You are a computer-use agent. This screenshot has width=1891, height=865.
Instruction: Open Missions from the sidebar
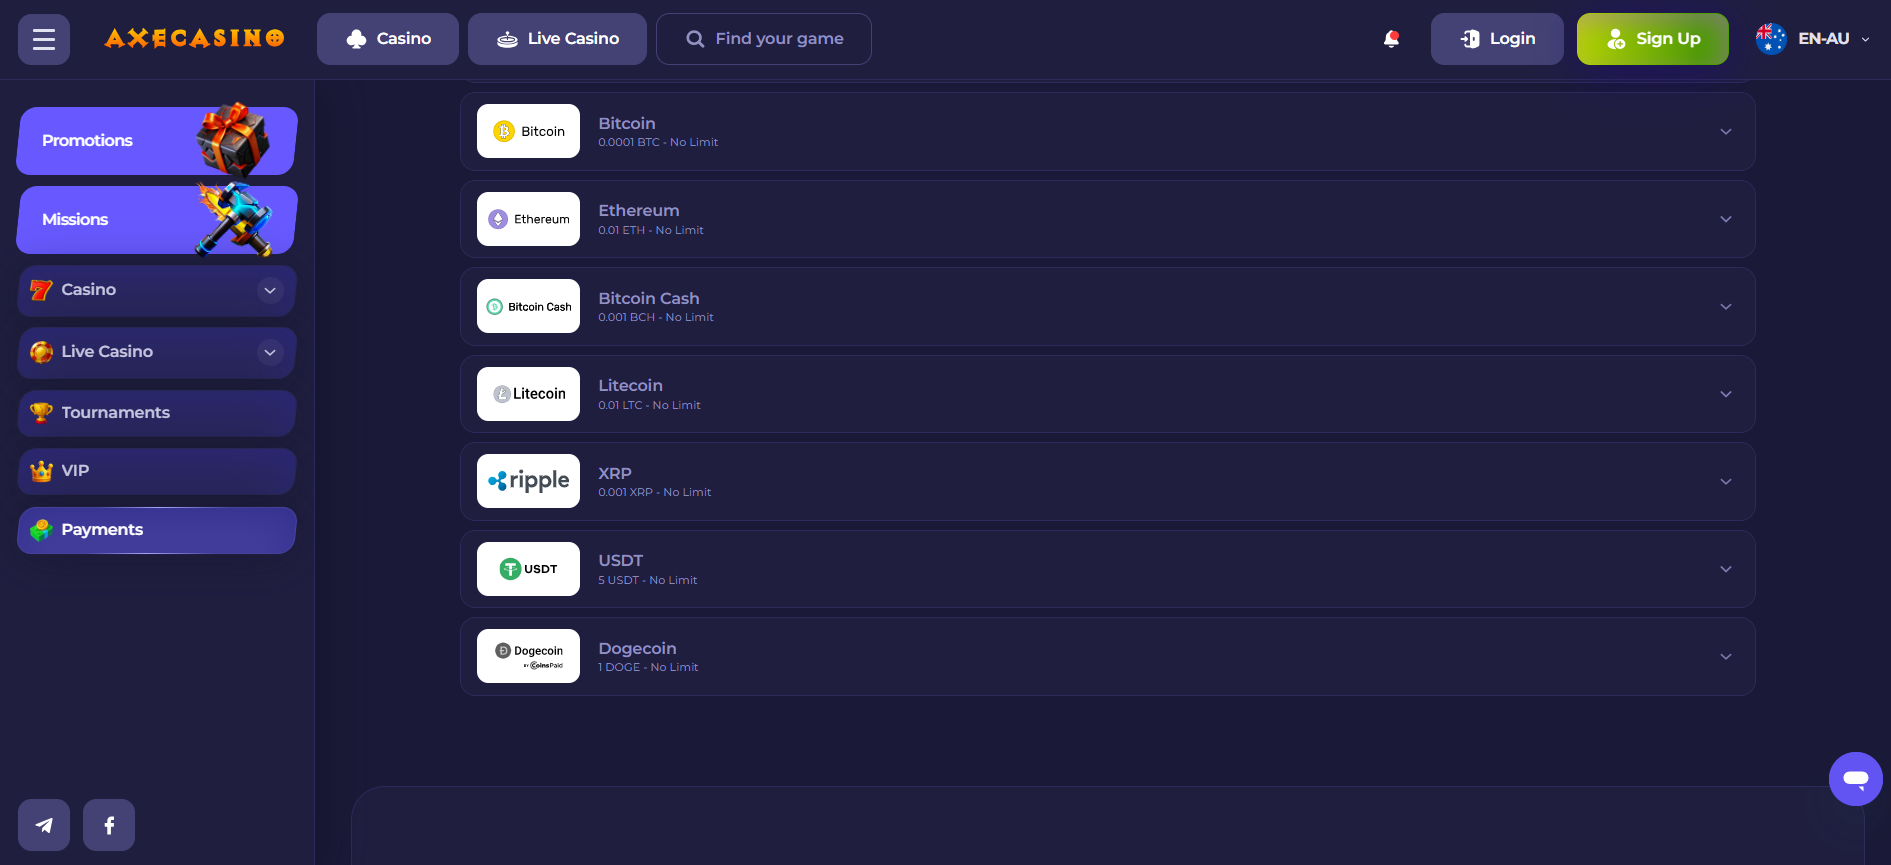tap(157, 220)
